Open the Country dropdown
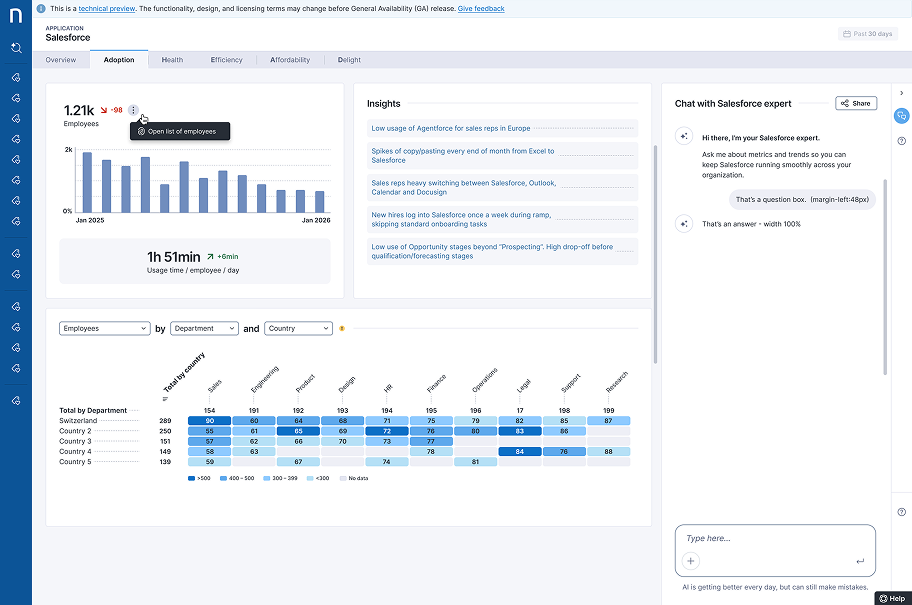Viewport: 912px width, 605px height. (x=298, y=329)
